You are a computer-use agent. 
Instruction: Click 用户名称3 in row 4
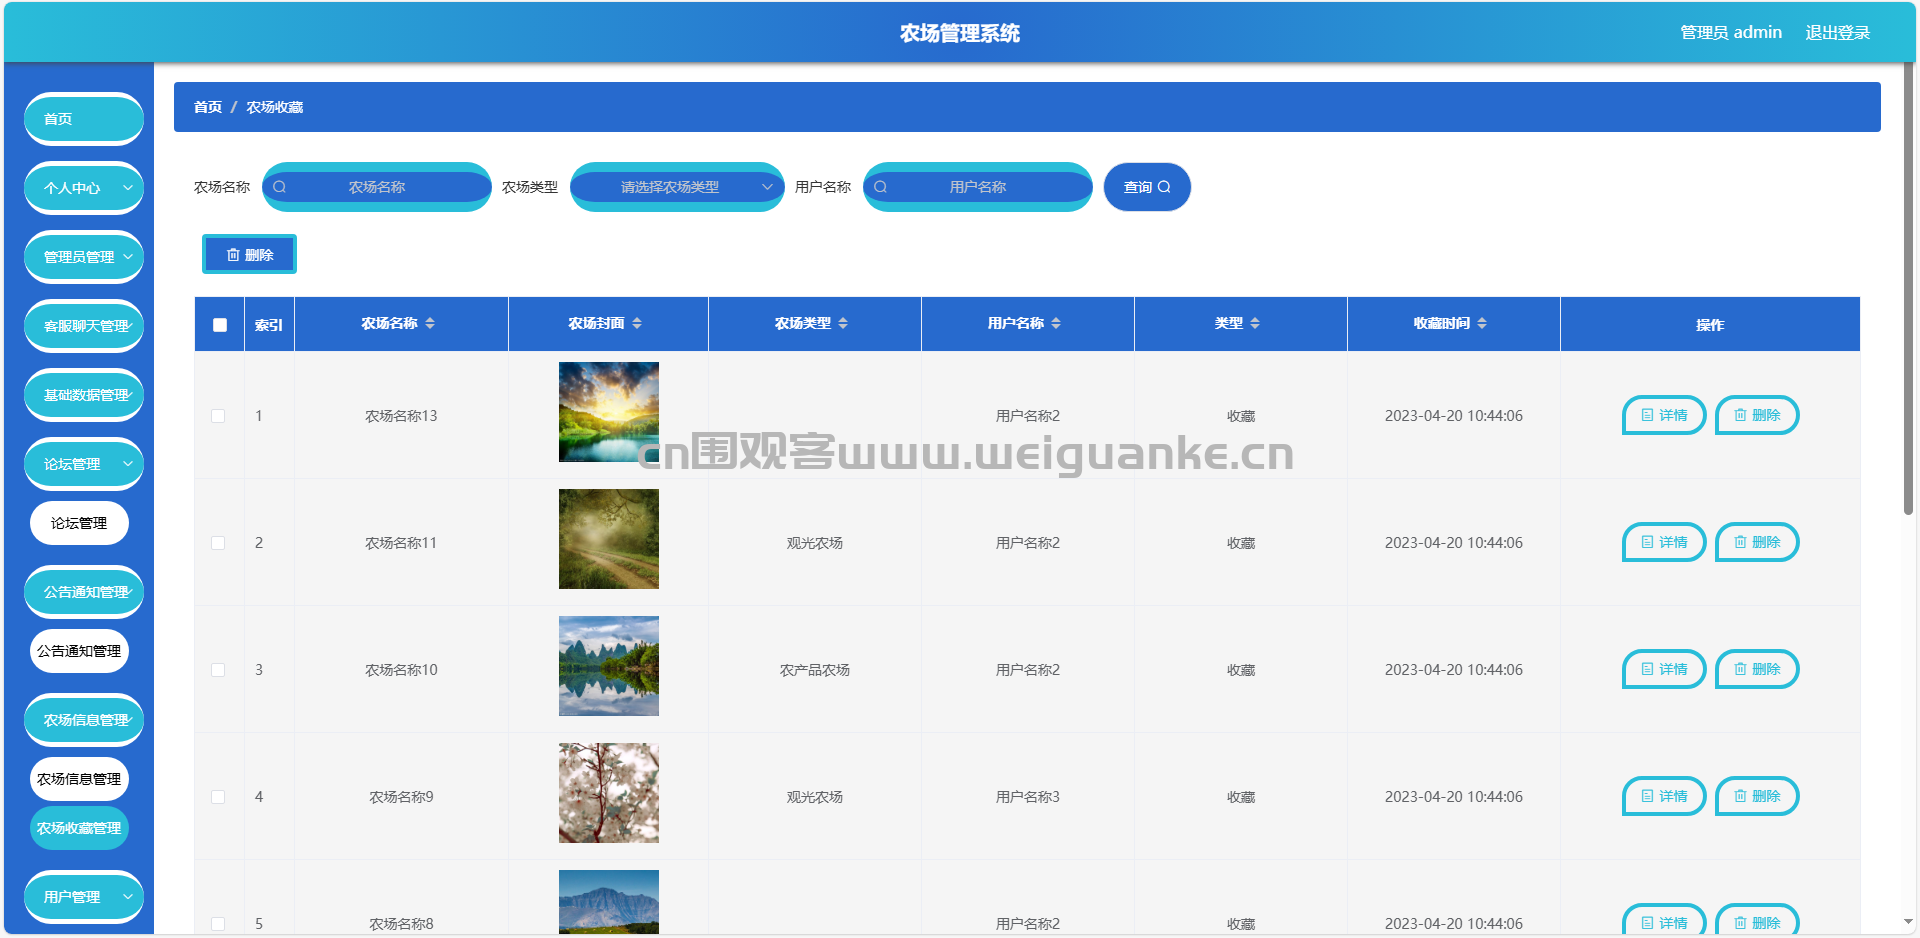[x=1028, y=797]
